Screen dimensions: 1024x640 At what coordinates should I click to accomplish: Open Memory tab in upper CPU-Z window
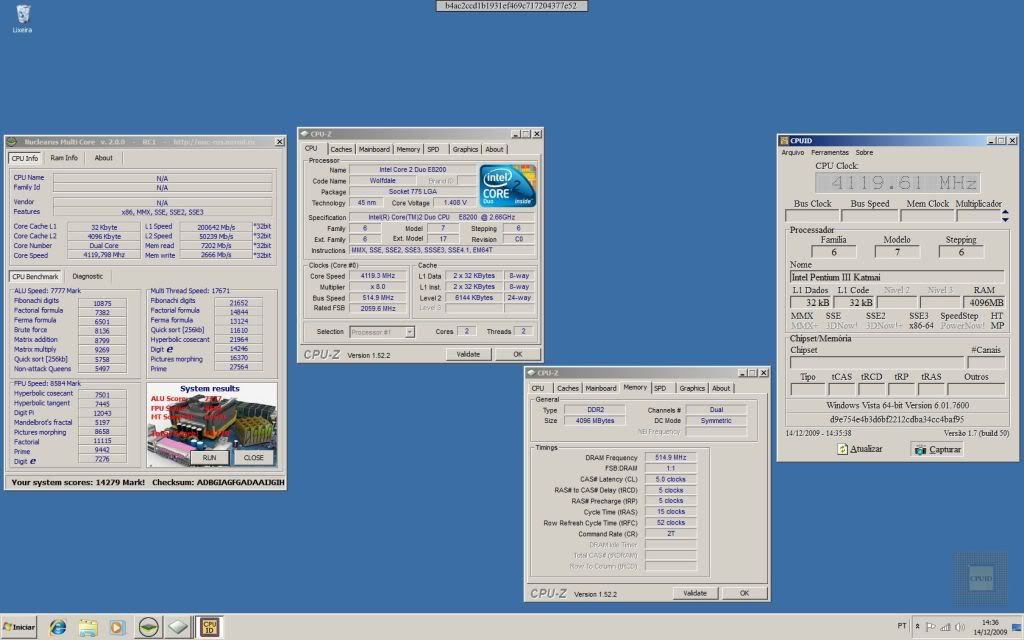[x=408, y=150]
